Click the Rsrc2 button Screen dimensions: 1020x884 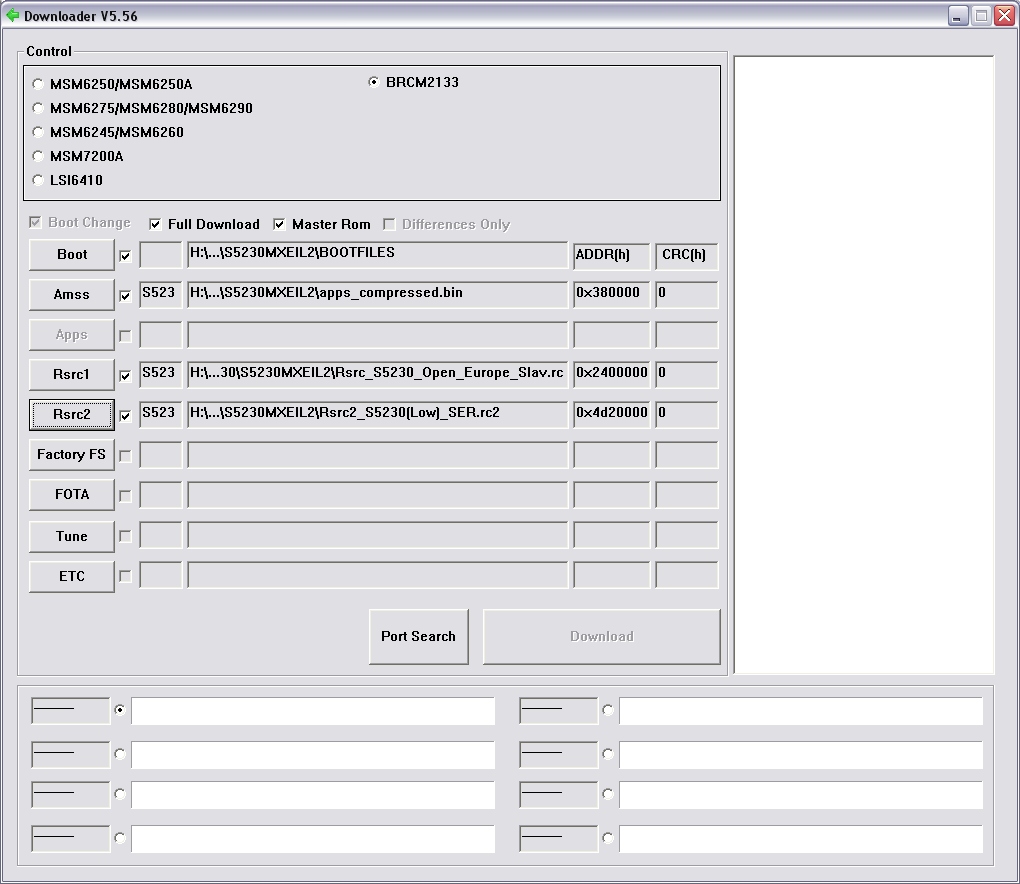pos(72,415)
